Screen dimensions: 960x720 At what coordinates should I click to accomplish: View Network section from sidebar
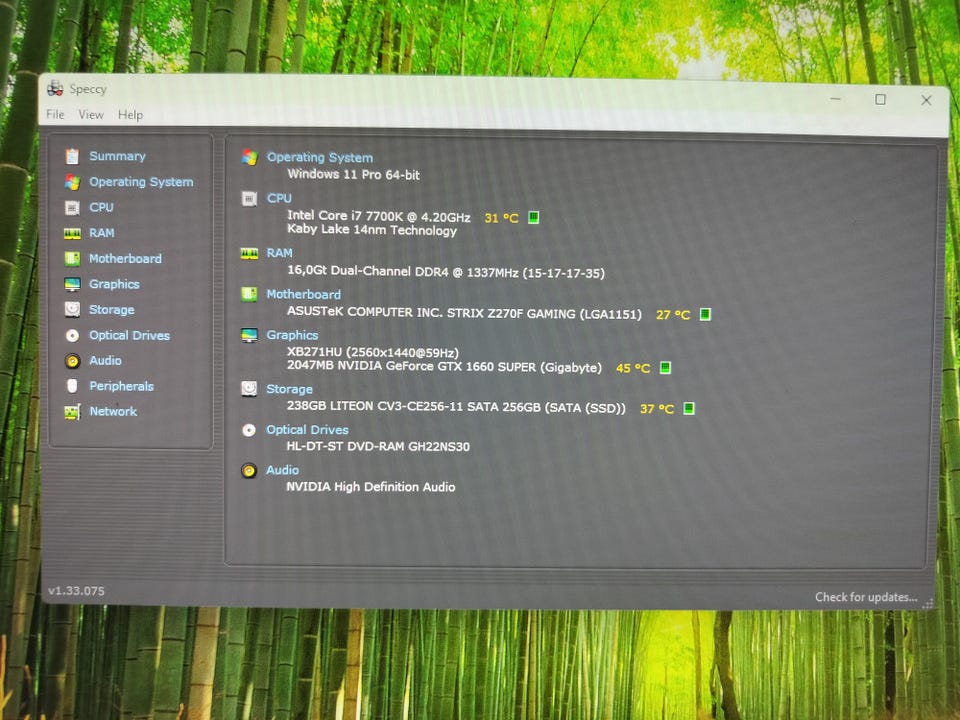click(x=113, y=411)
